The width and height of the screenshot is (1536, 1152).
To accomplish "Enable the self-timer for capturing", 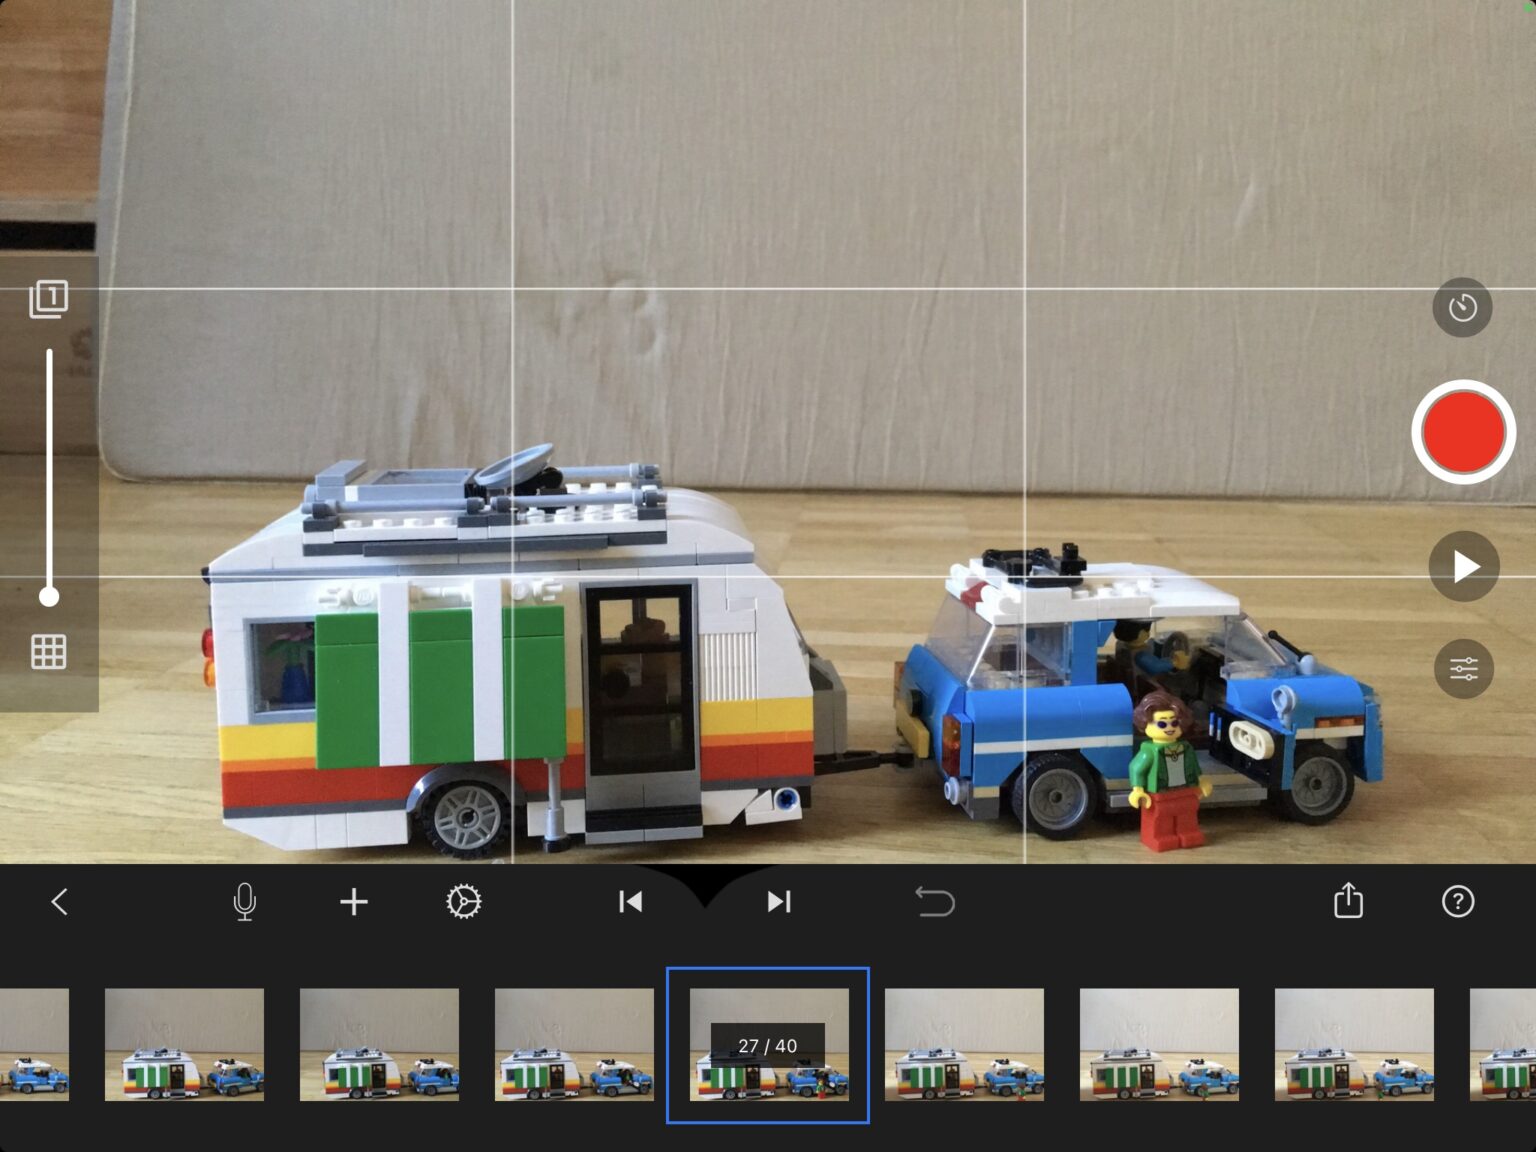I will click(1462, 307).
